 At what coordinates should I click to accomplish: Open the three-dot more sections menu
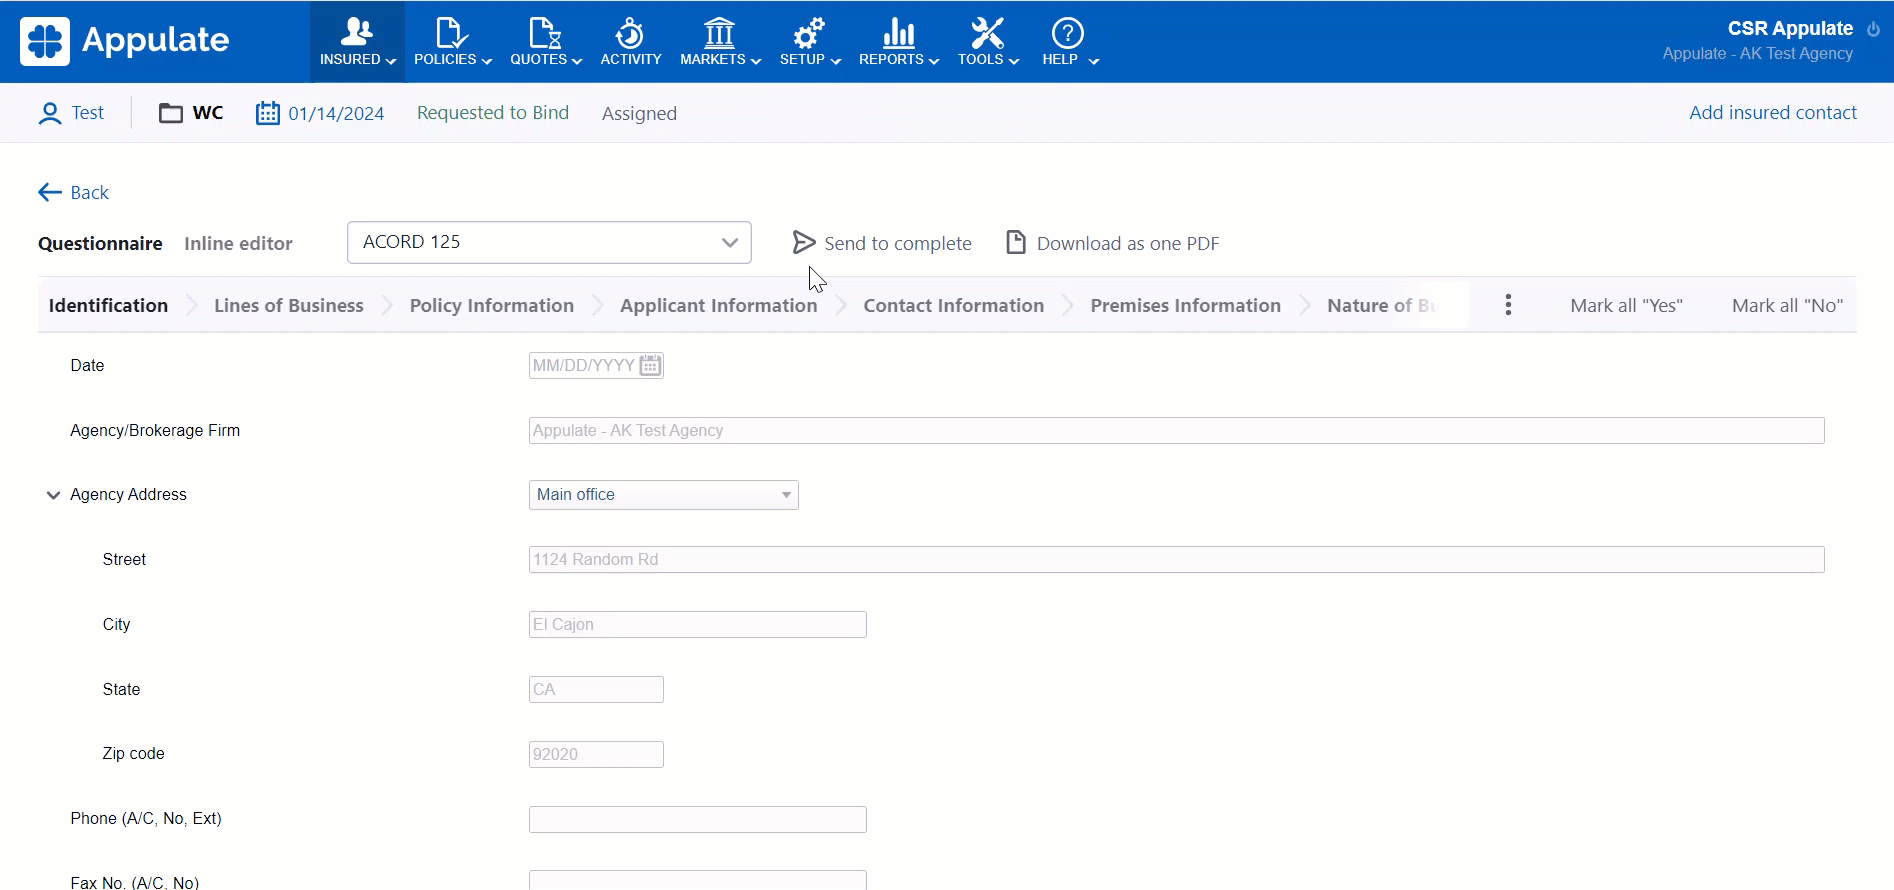[1508, 305]
